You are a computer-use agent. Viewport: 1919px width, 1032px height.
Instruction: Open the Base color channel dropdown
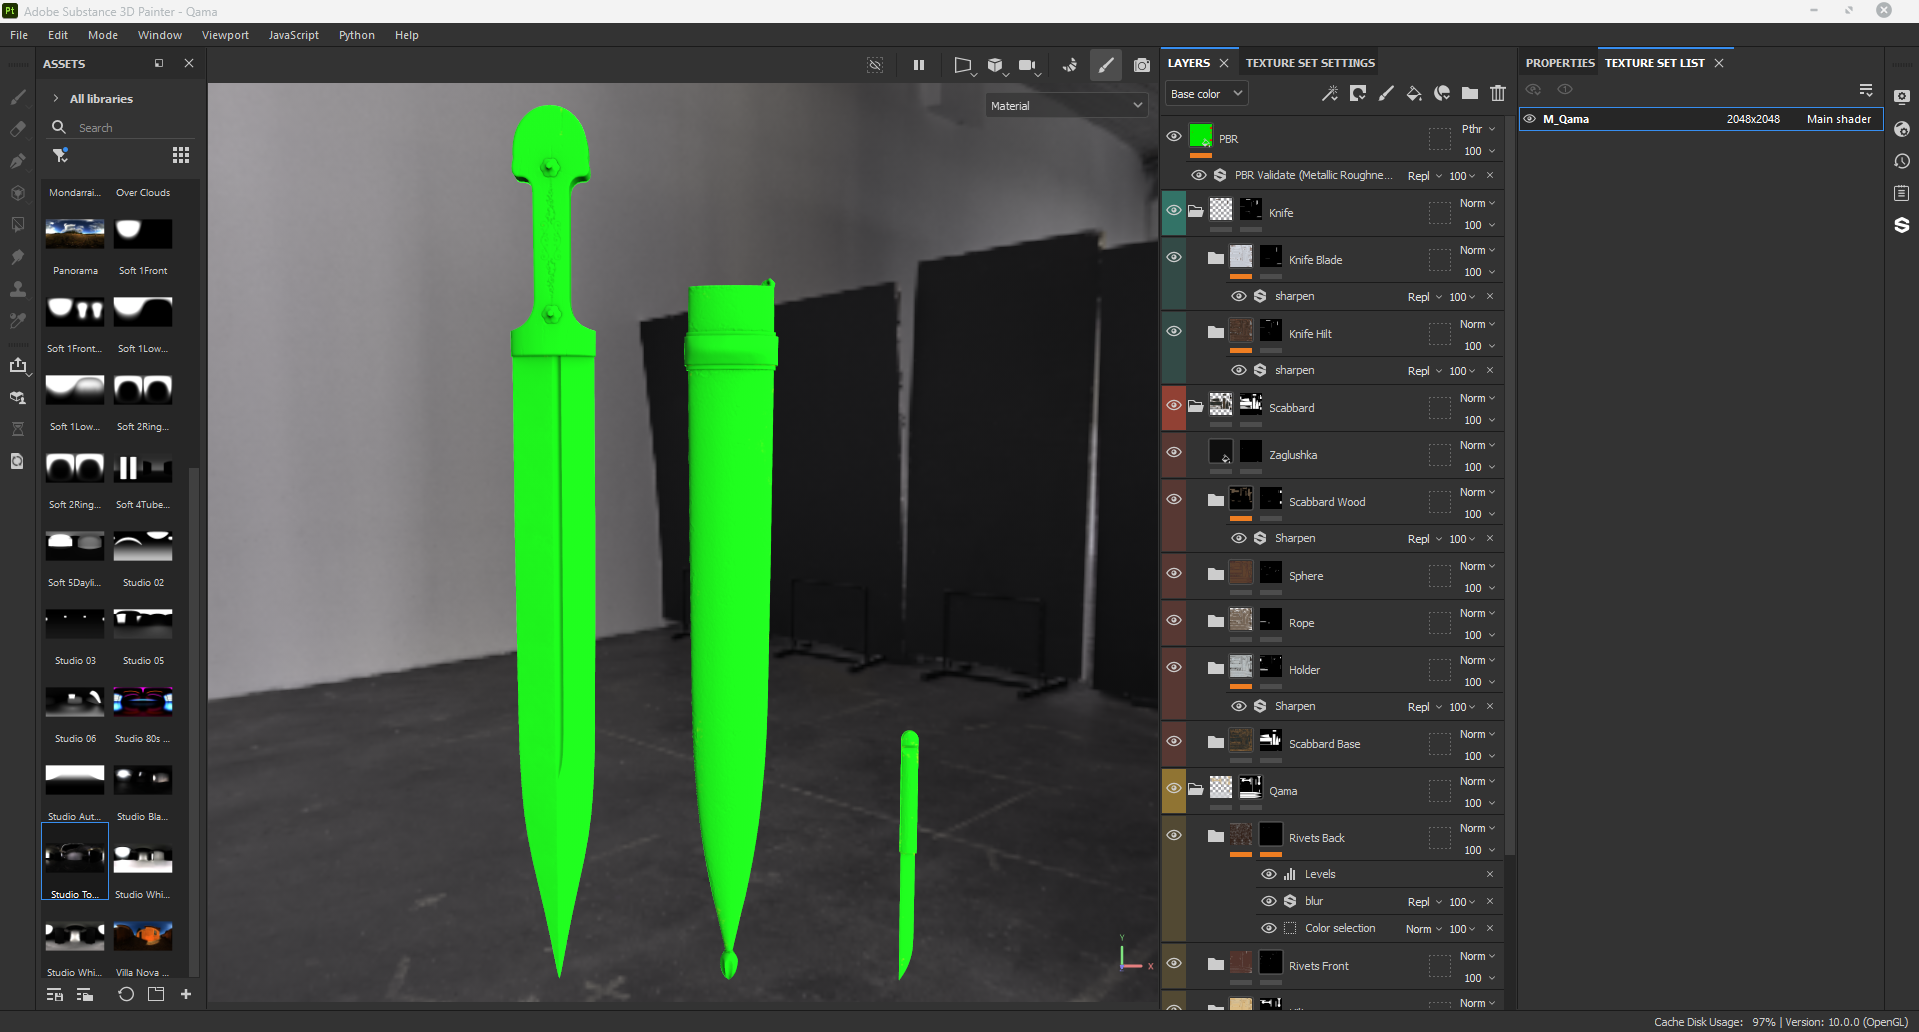(x=1205, y=93)
